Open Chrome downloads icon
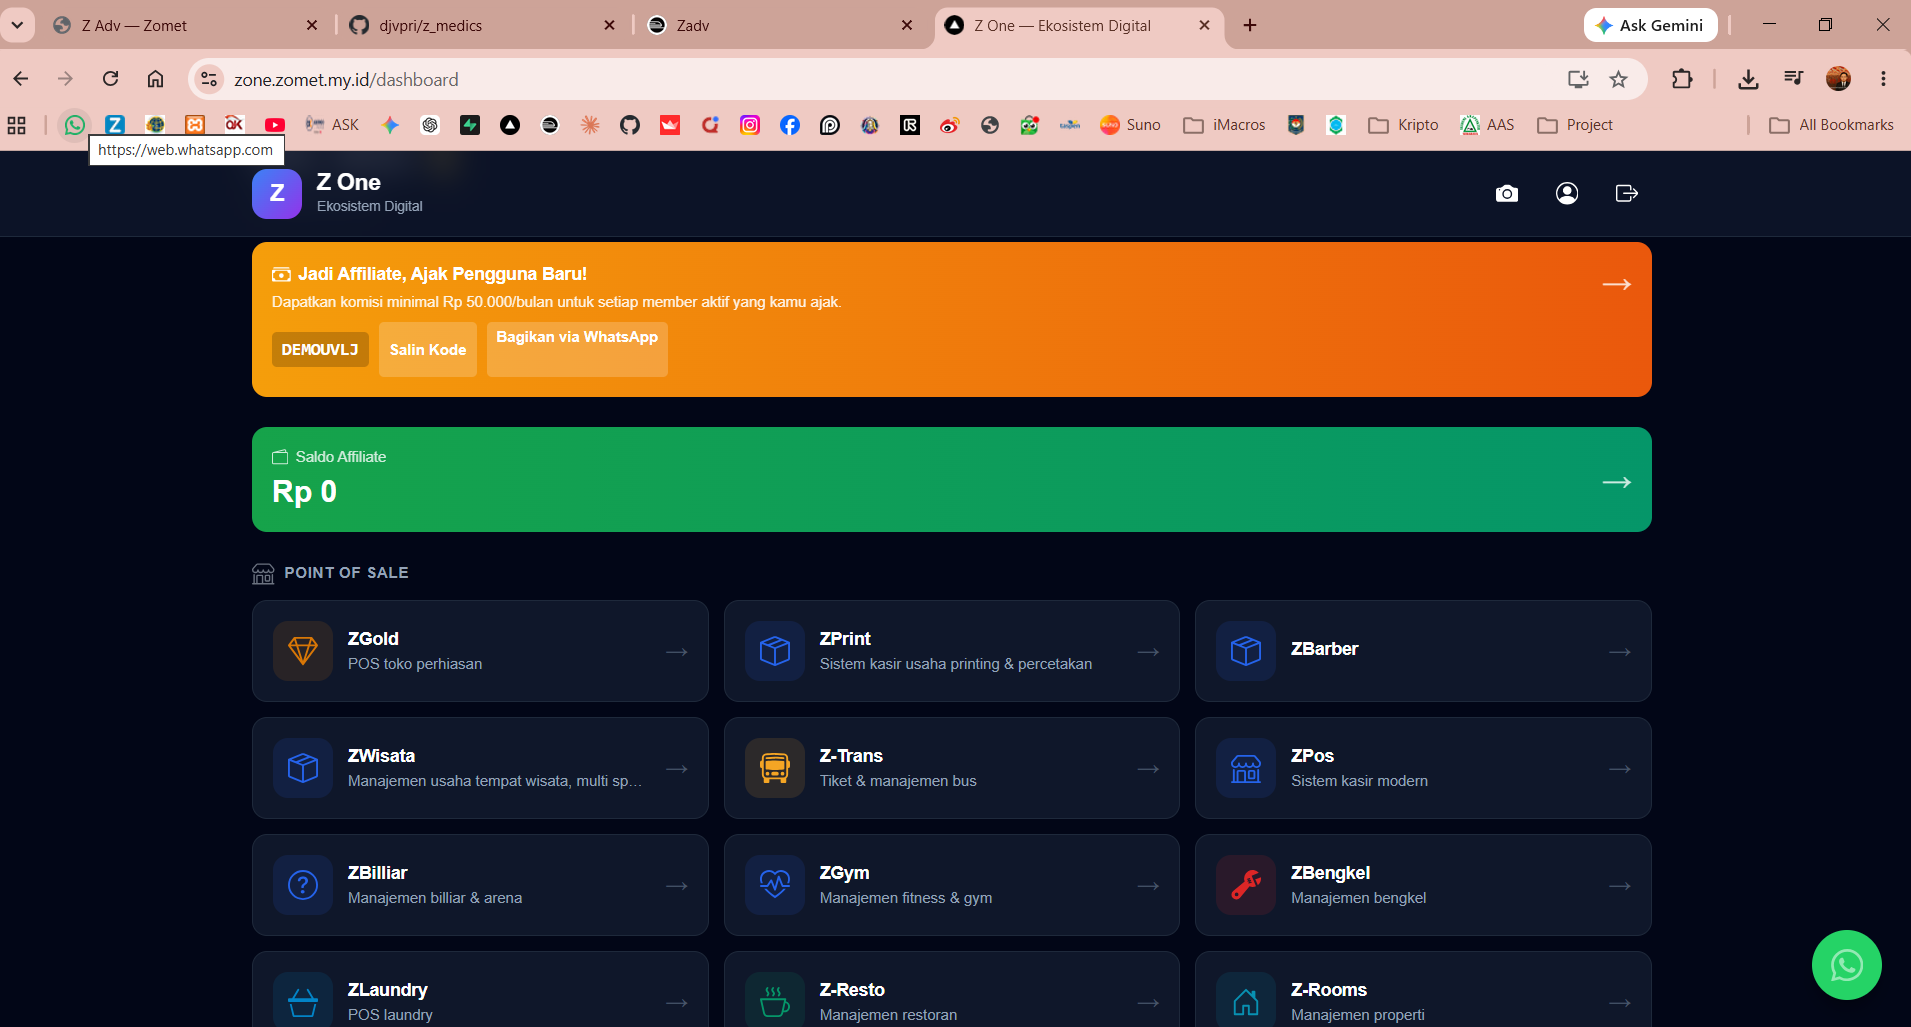The height and width of the screenshot is (1027, 1911). (x=1748, y=79)
